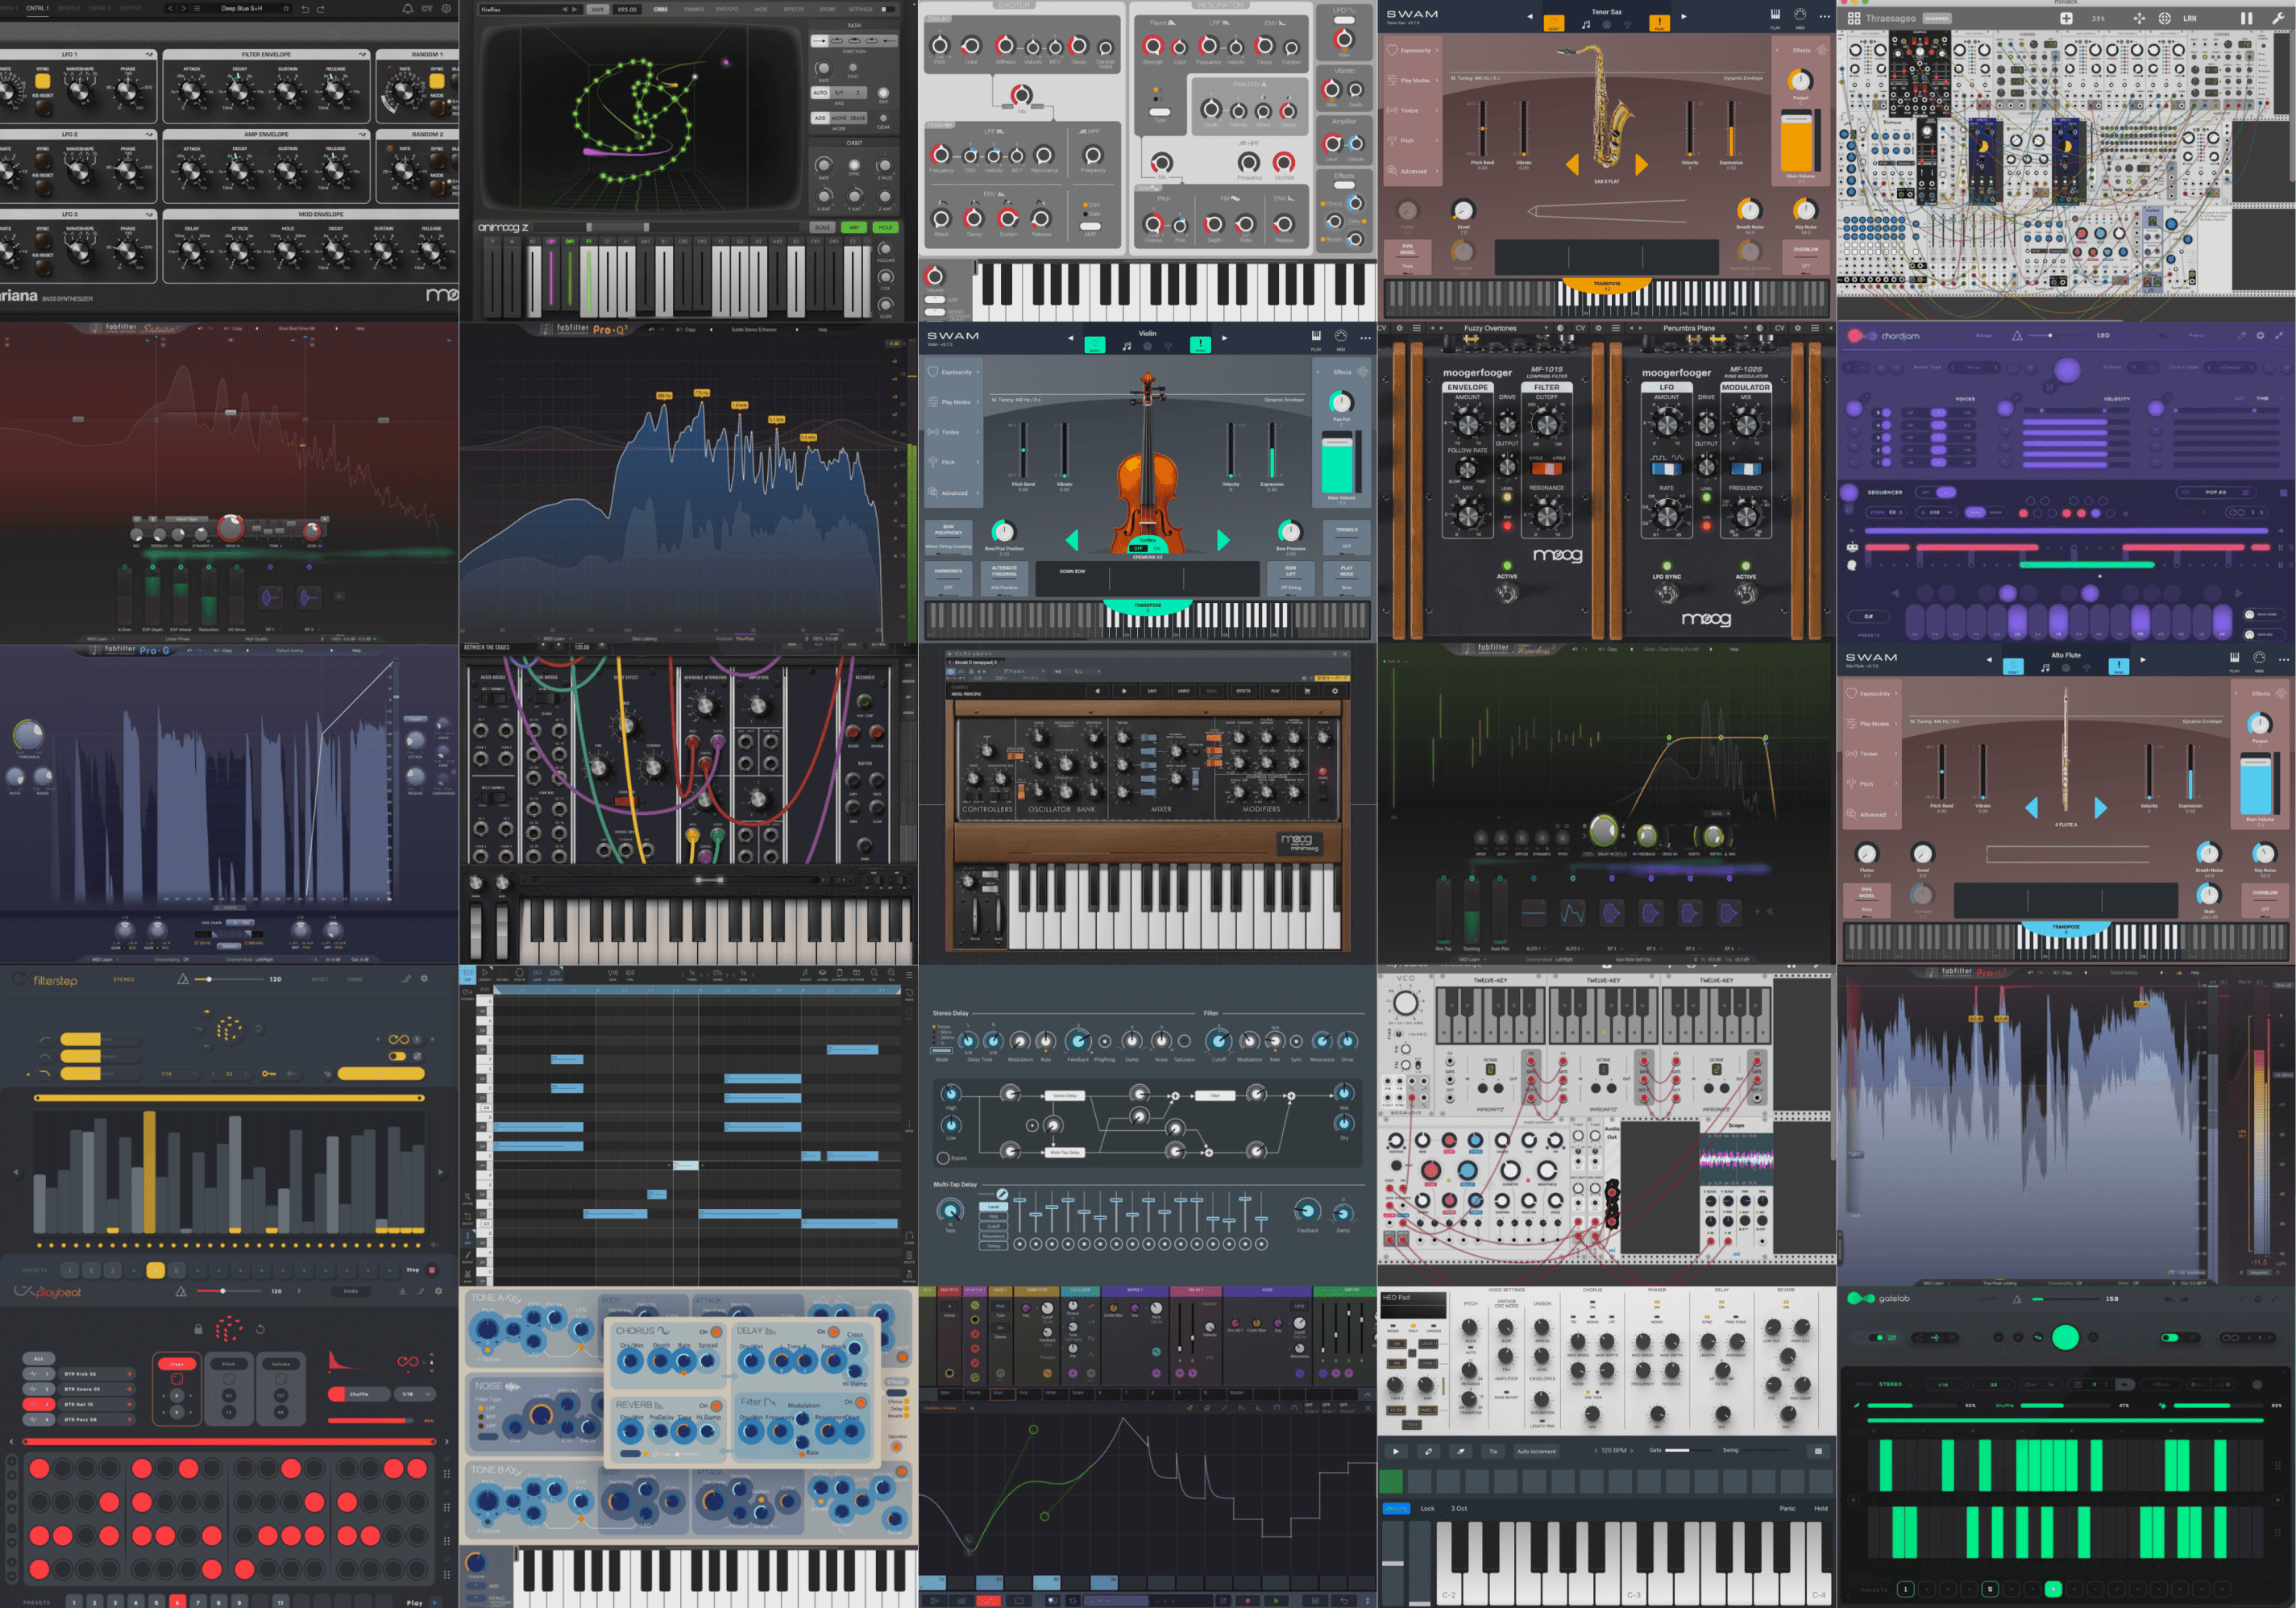This screenshot has width=2296, height=1608.
Task: Expand Expressivity in SWAM Violin sidebar
Action: pos(953,372)
